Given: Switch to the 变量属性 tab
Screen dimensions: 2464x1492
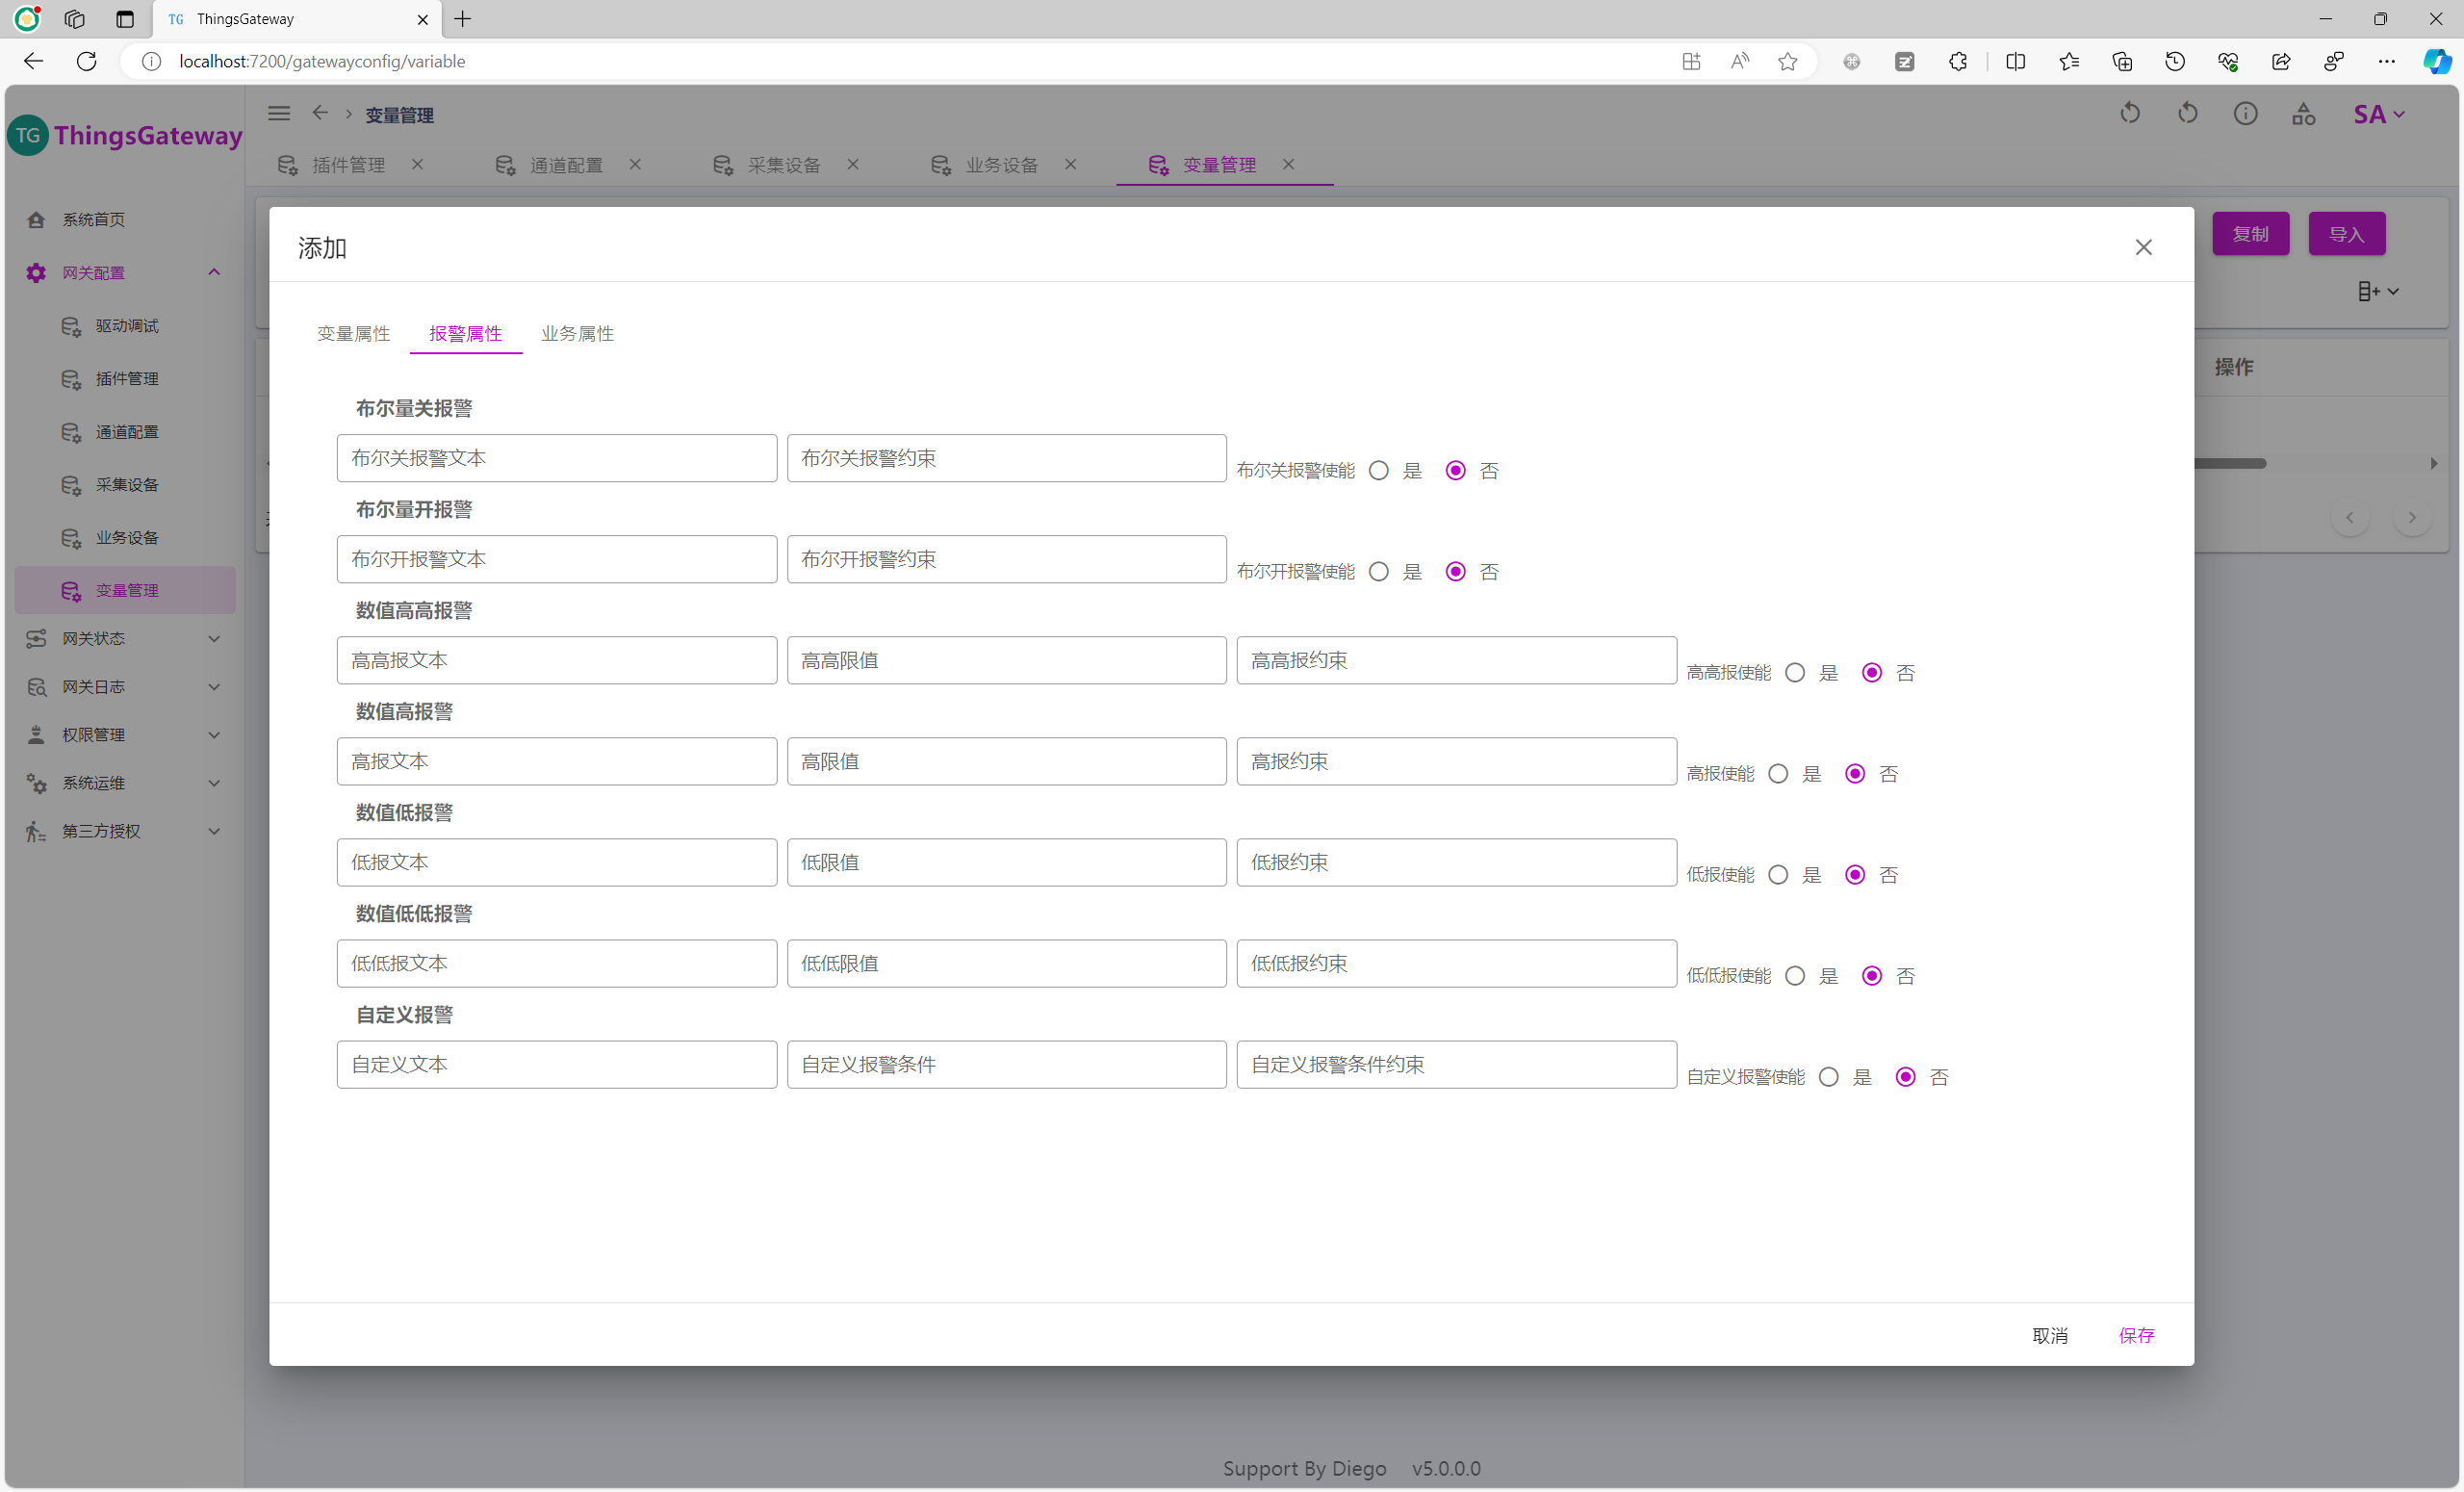Looking at the screenshot, I should click(x=353, y=334).
